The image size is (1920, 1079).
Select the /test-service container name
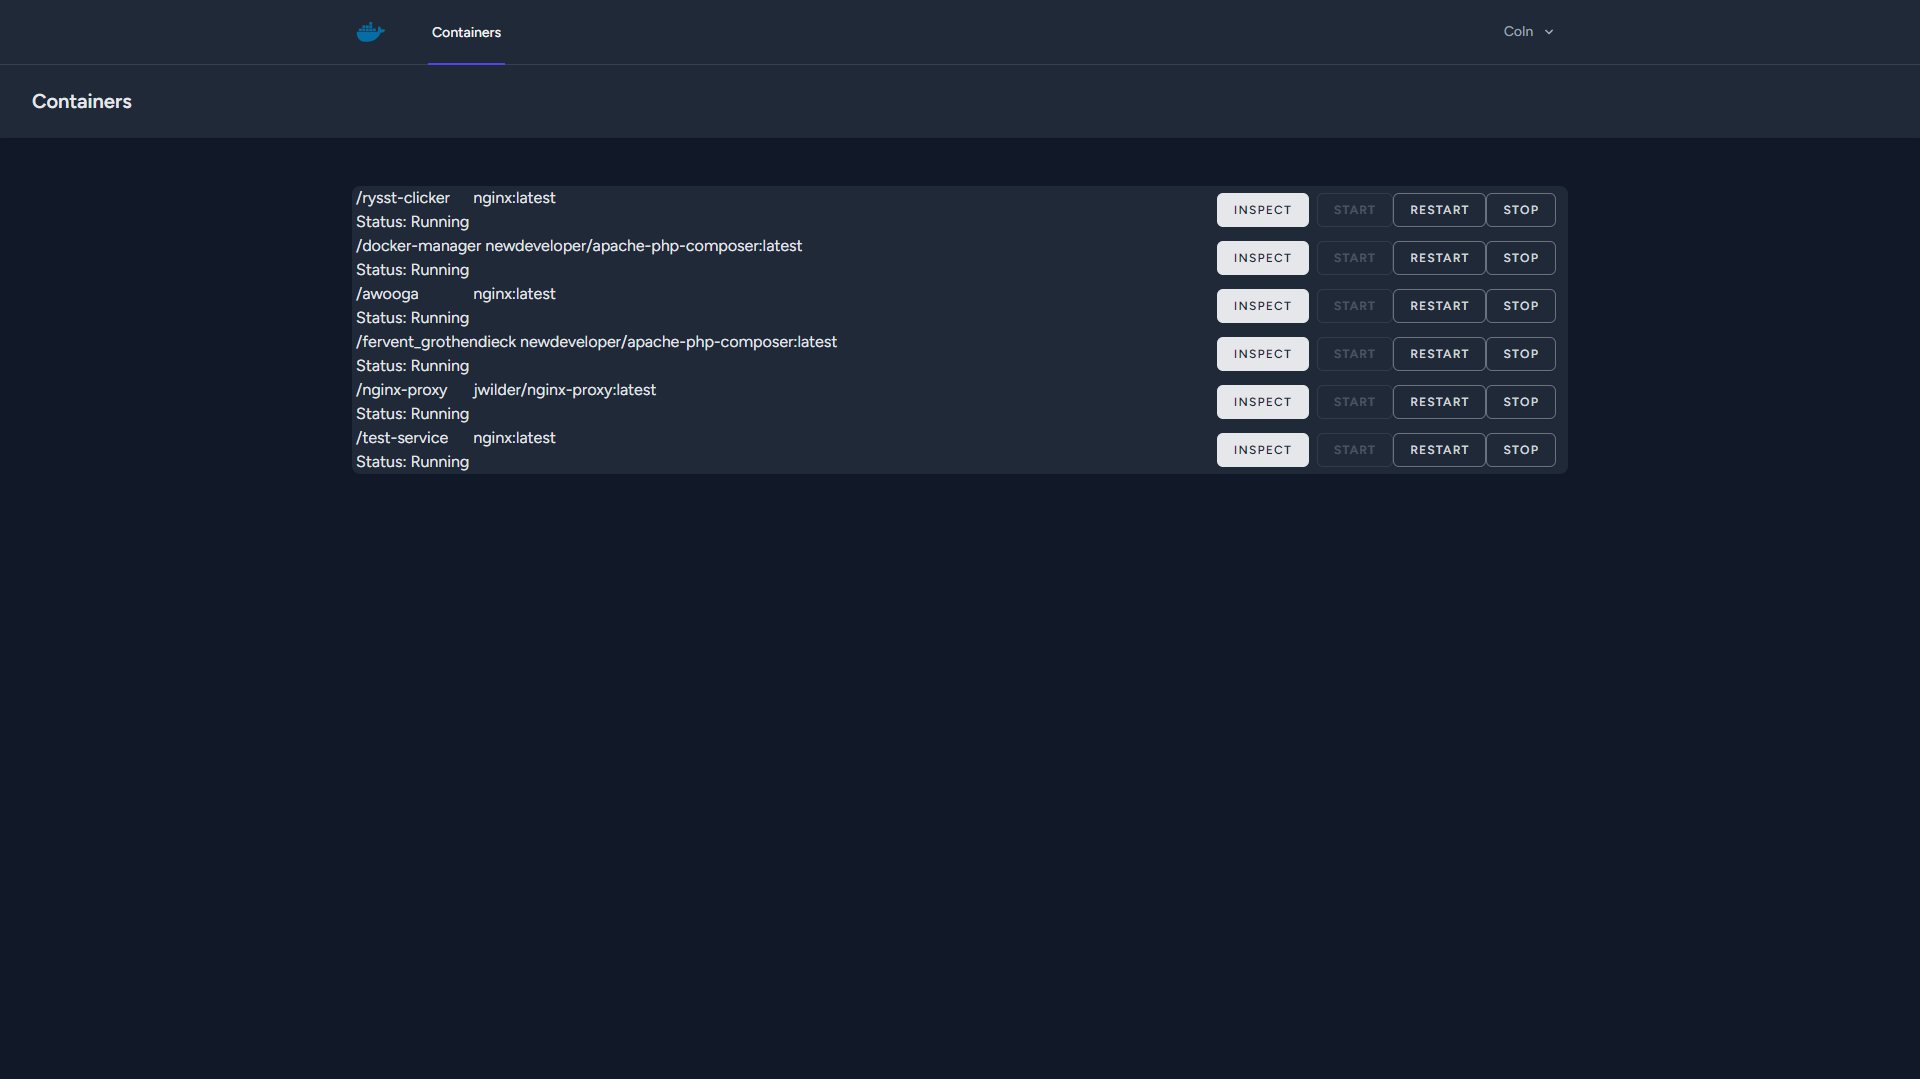402,438
